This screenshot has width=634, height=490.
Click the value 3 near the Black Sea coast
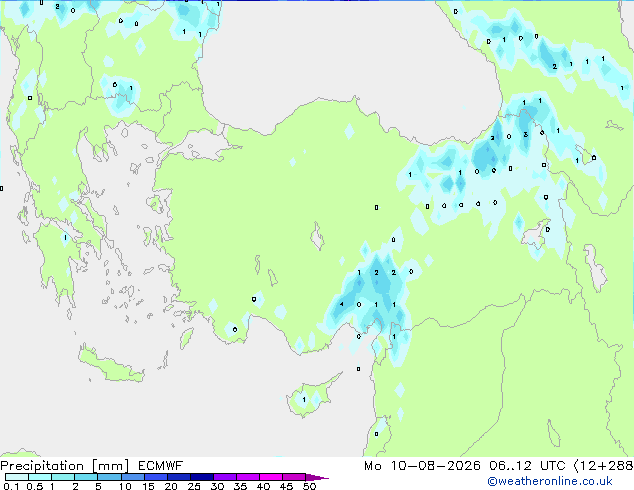pyautogui.click(x=525, y=135)
